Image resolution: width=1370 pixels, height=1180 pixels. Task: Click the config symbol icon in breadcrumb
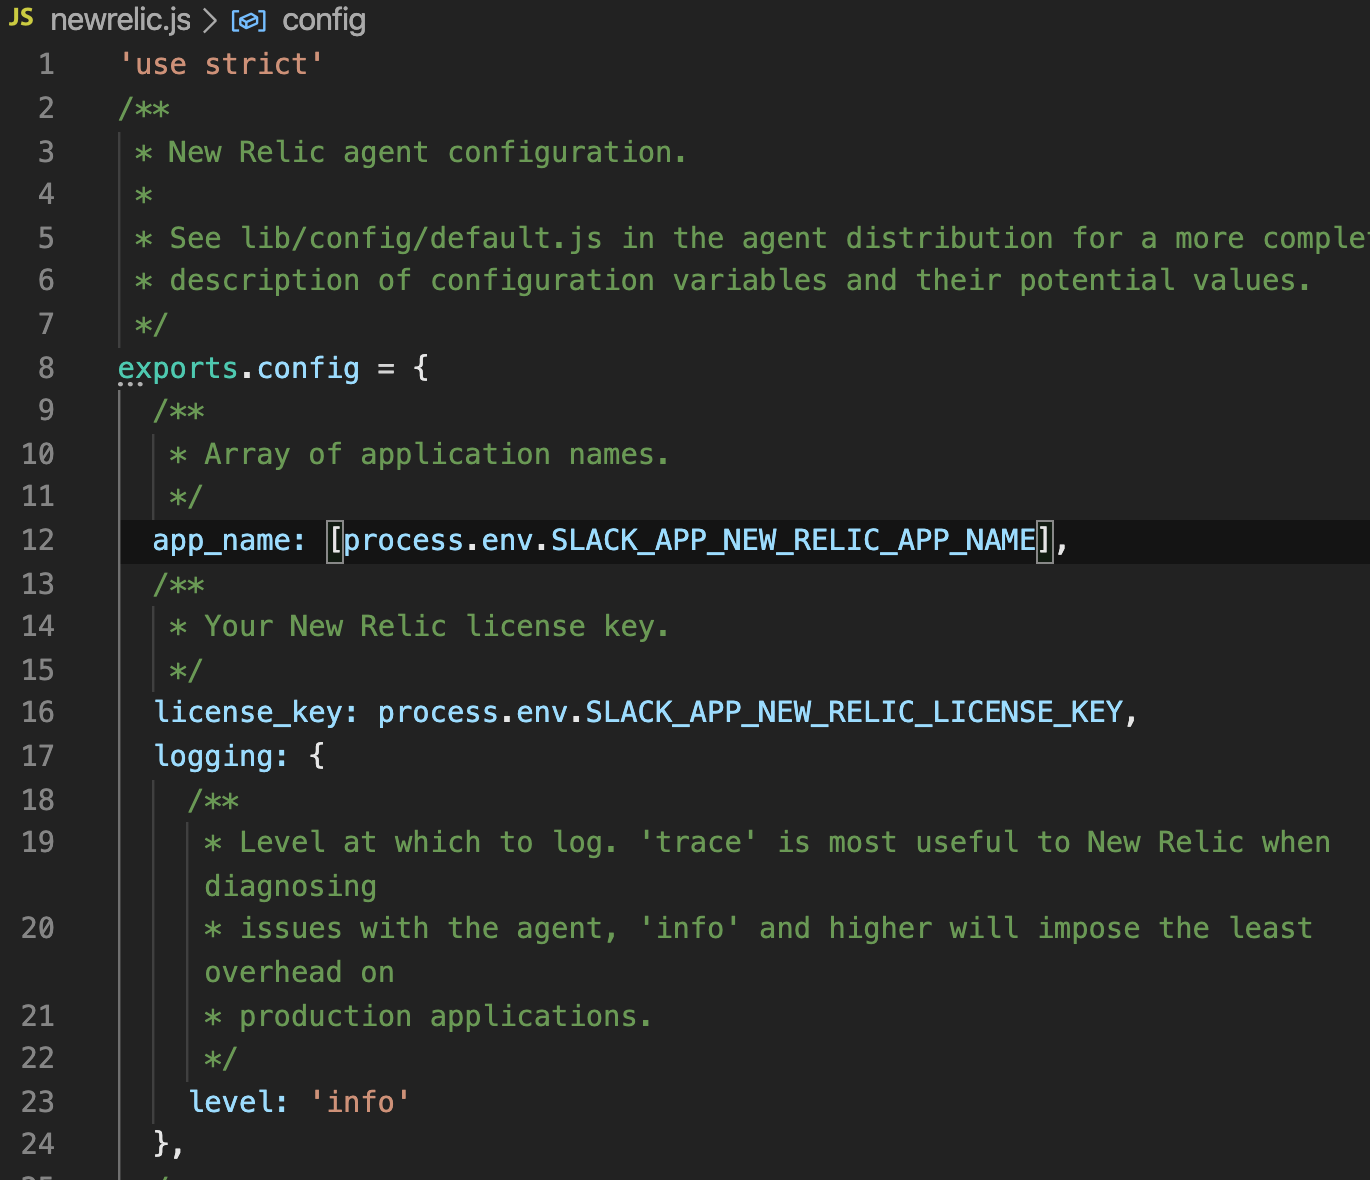pos(248,20)
